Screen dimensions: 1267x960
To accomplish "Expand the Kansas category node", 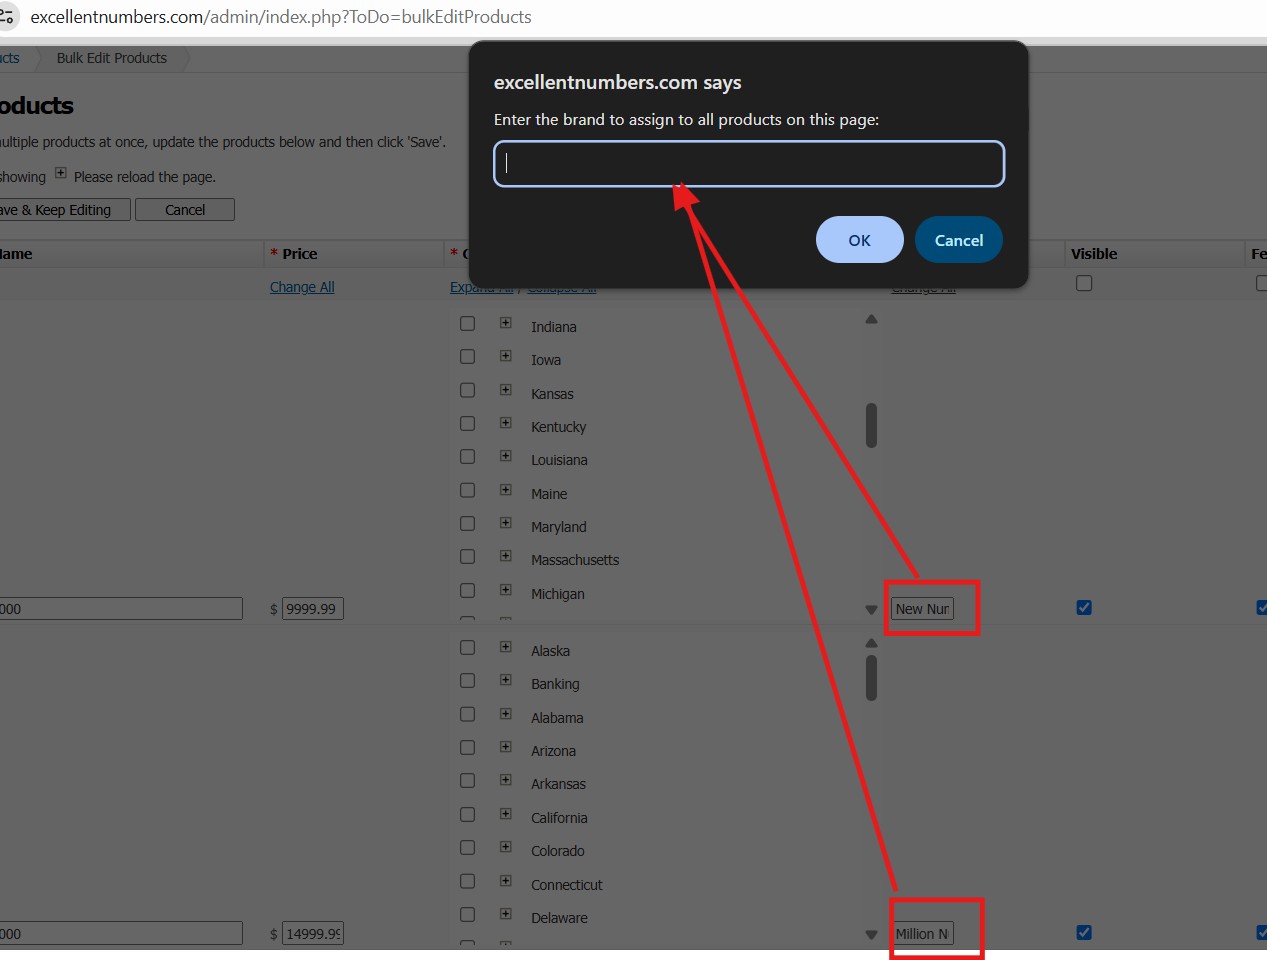I will 506,390.
